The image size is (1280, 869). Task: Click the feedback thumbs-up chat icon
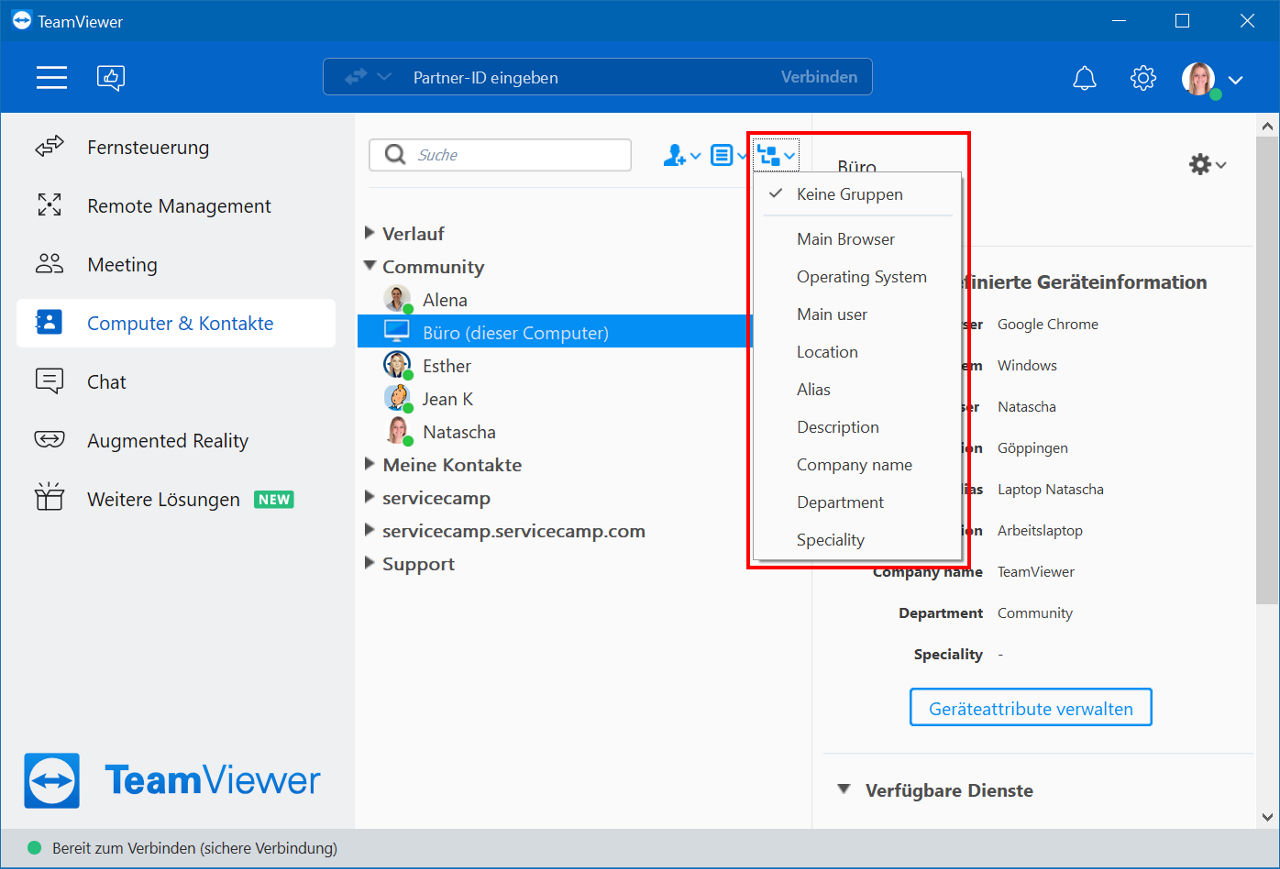111,77
